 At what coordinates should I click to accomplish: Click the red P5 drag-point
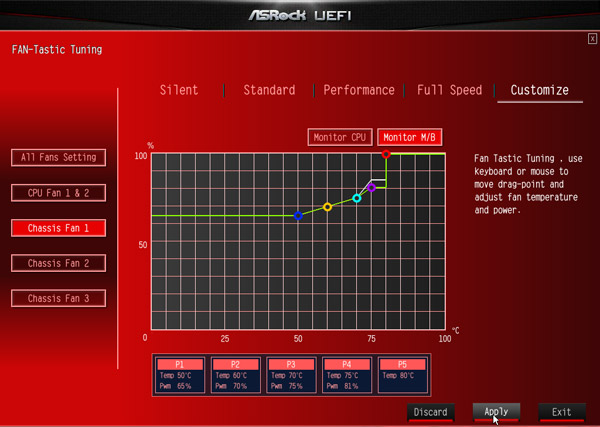point(386,154)
